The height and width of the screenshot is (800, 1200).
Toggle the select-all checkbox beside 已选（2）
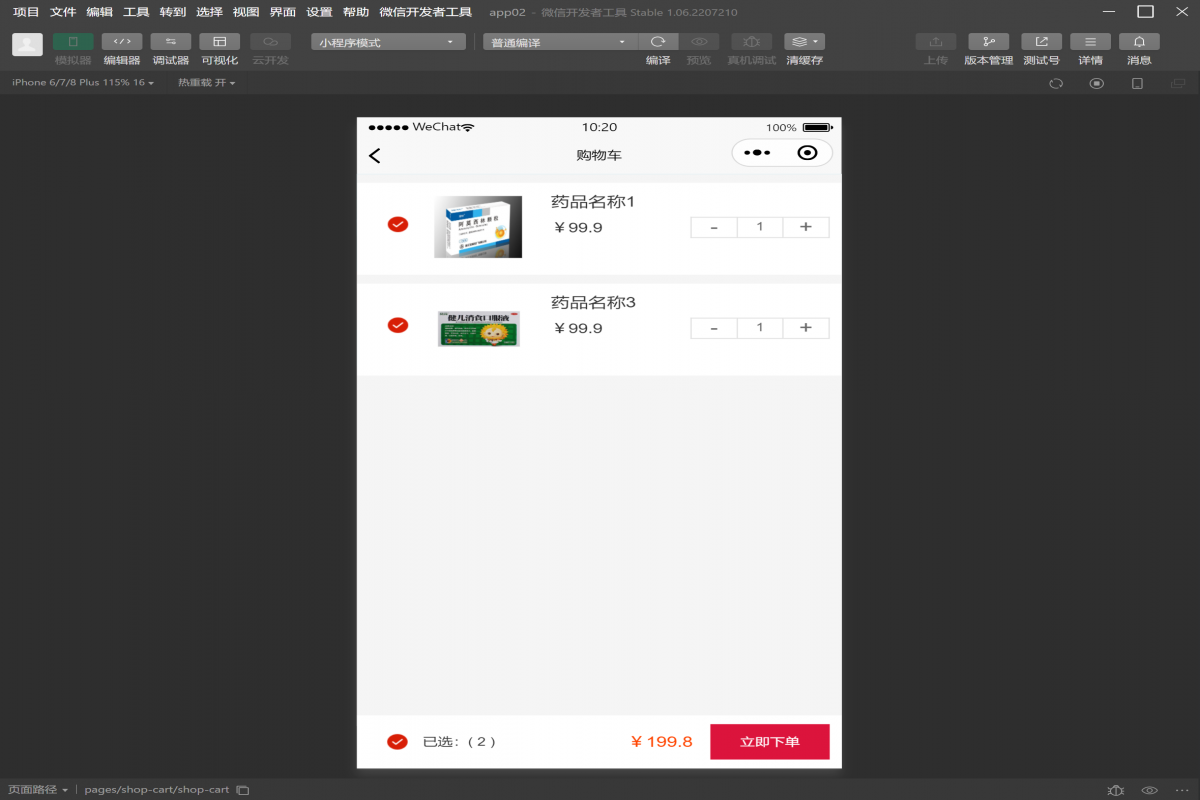click(x=397, y=741)
